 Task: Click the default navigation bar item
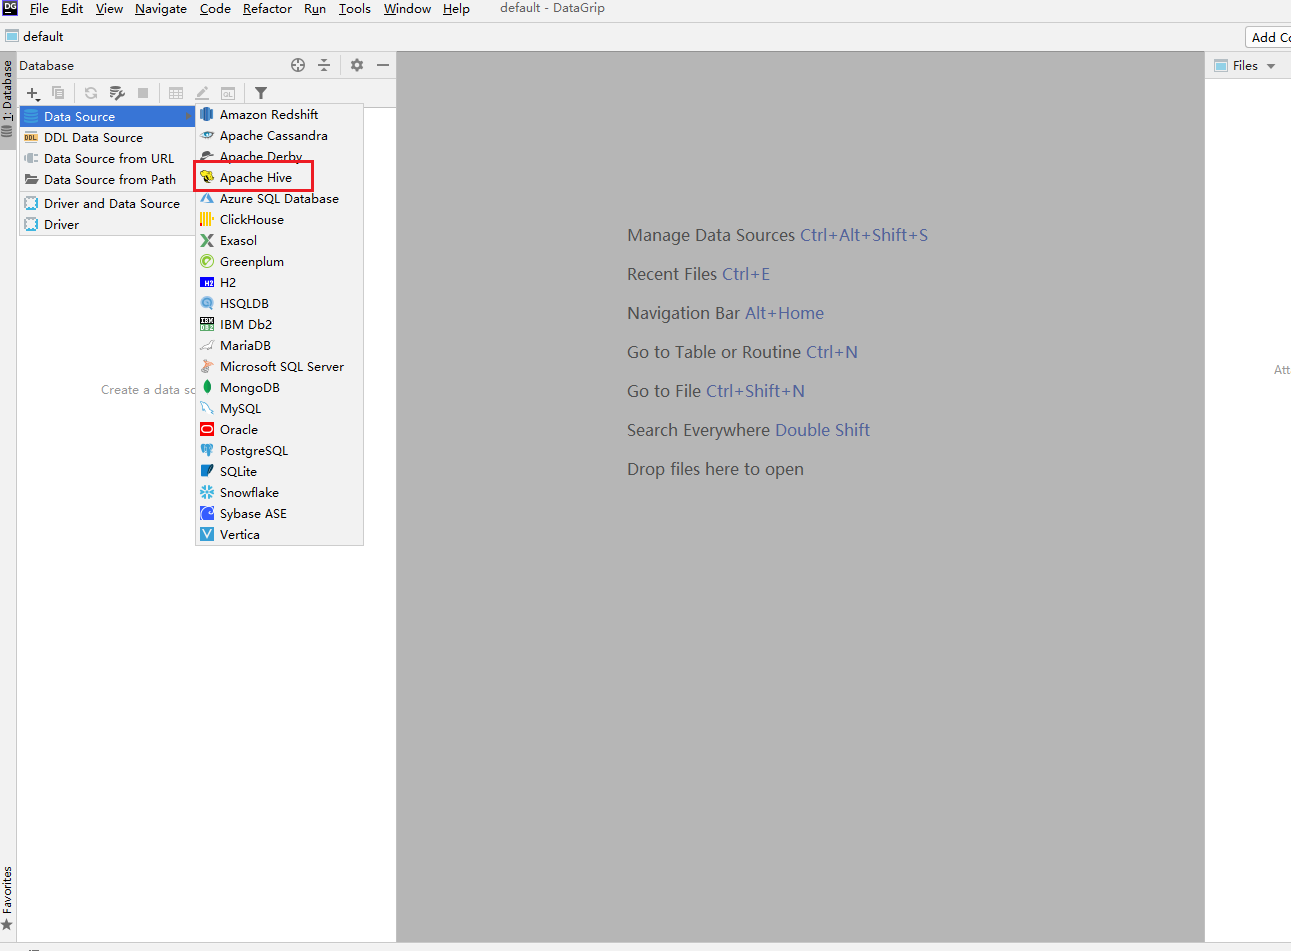coord(34,36)
